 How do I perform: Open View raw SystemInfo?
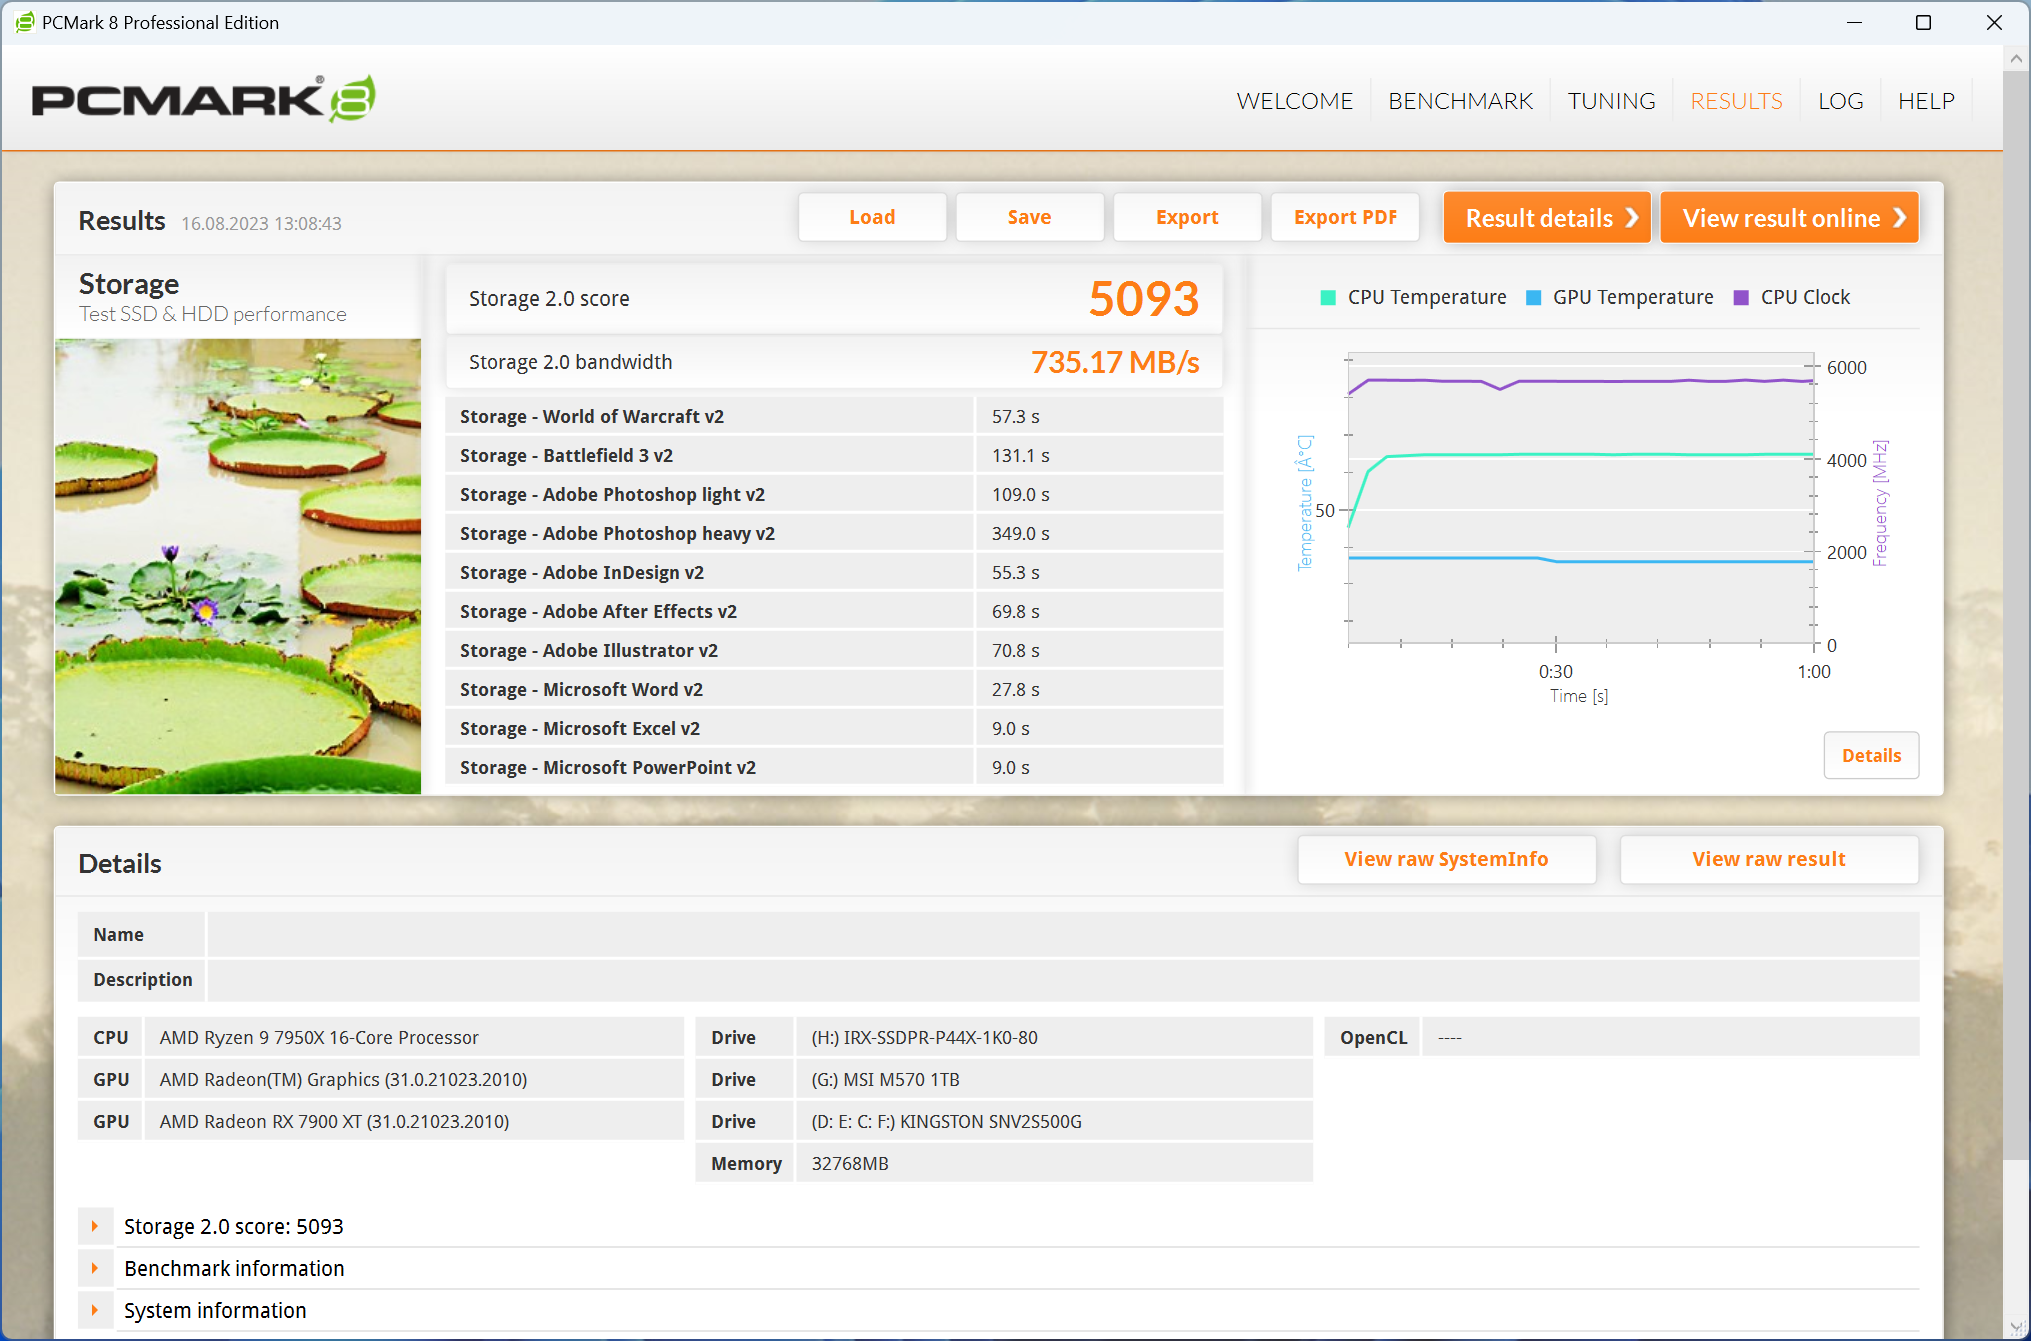1446,859
